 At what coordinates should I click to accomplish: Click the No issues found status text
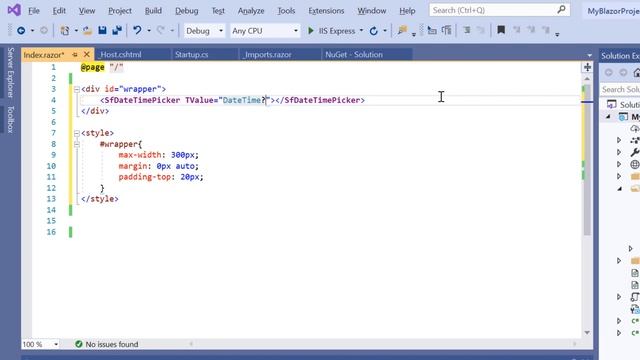(x=112, y=344)
